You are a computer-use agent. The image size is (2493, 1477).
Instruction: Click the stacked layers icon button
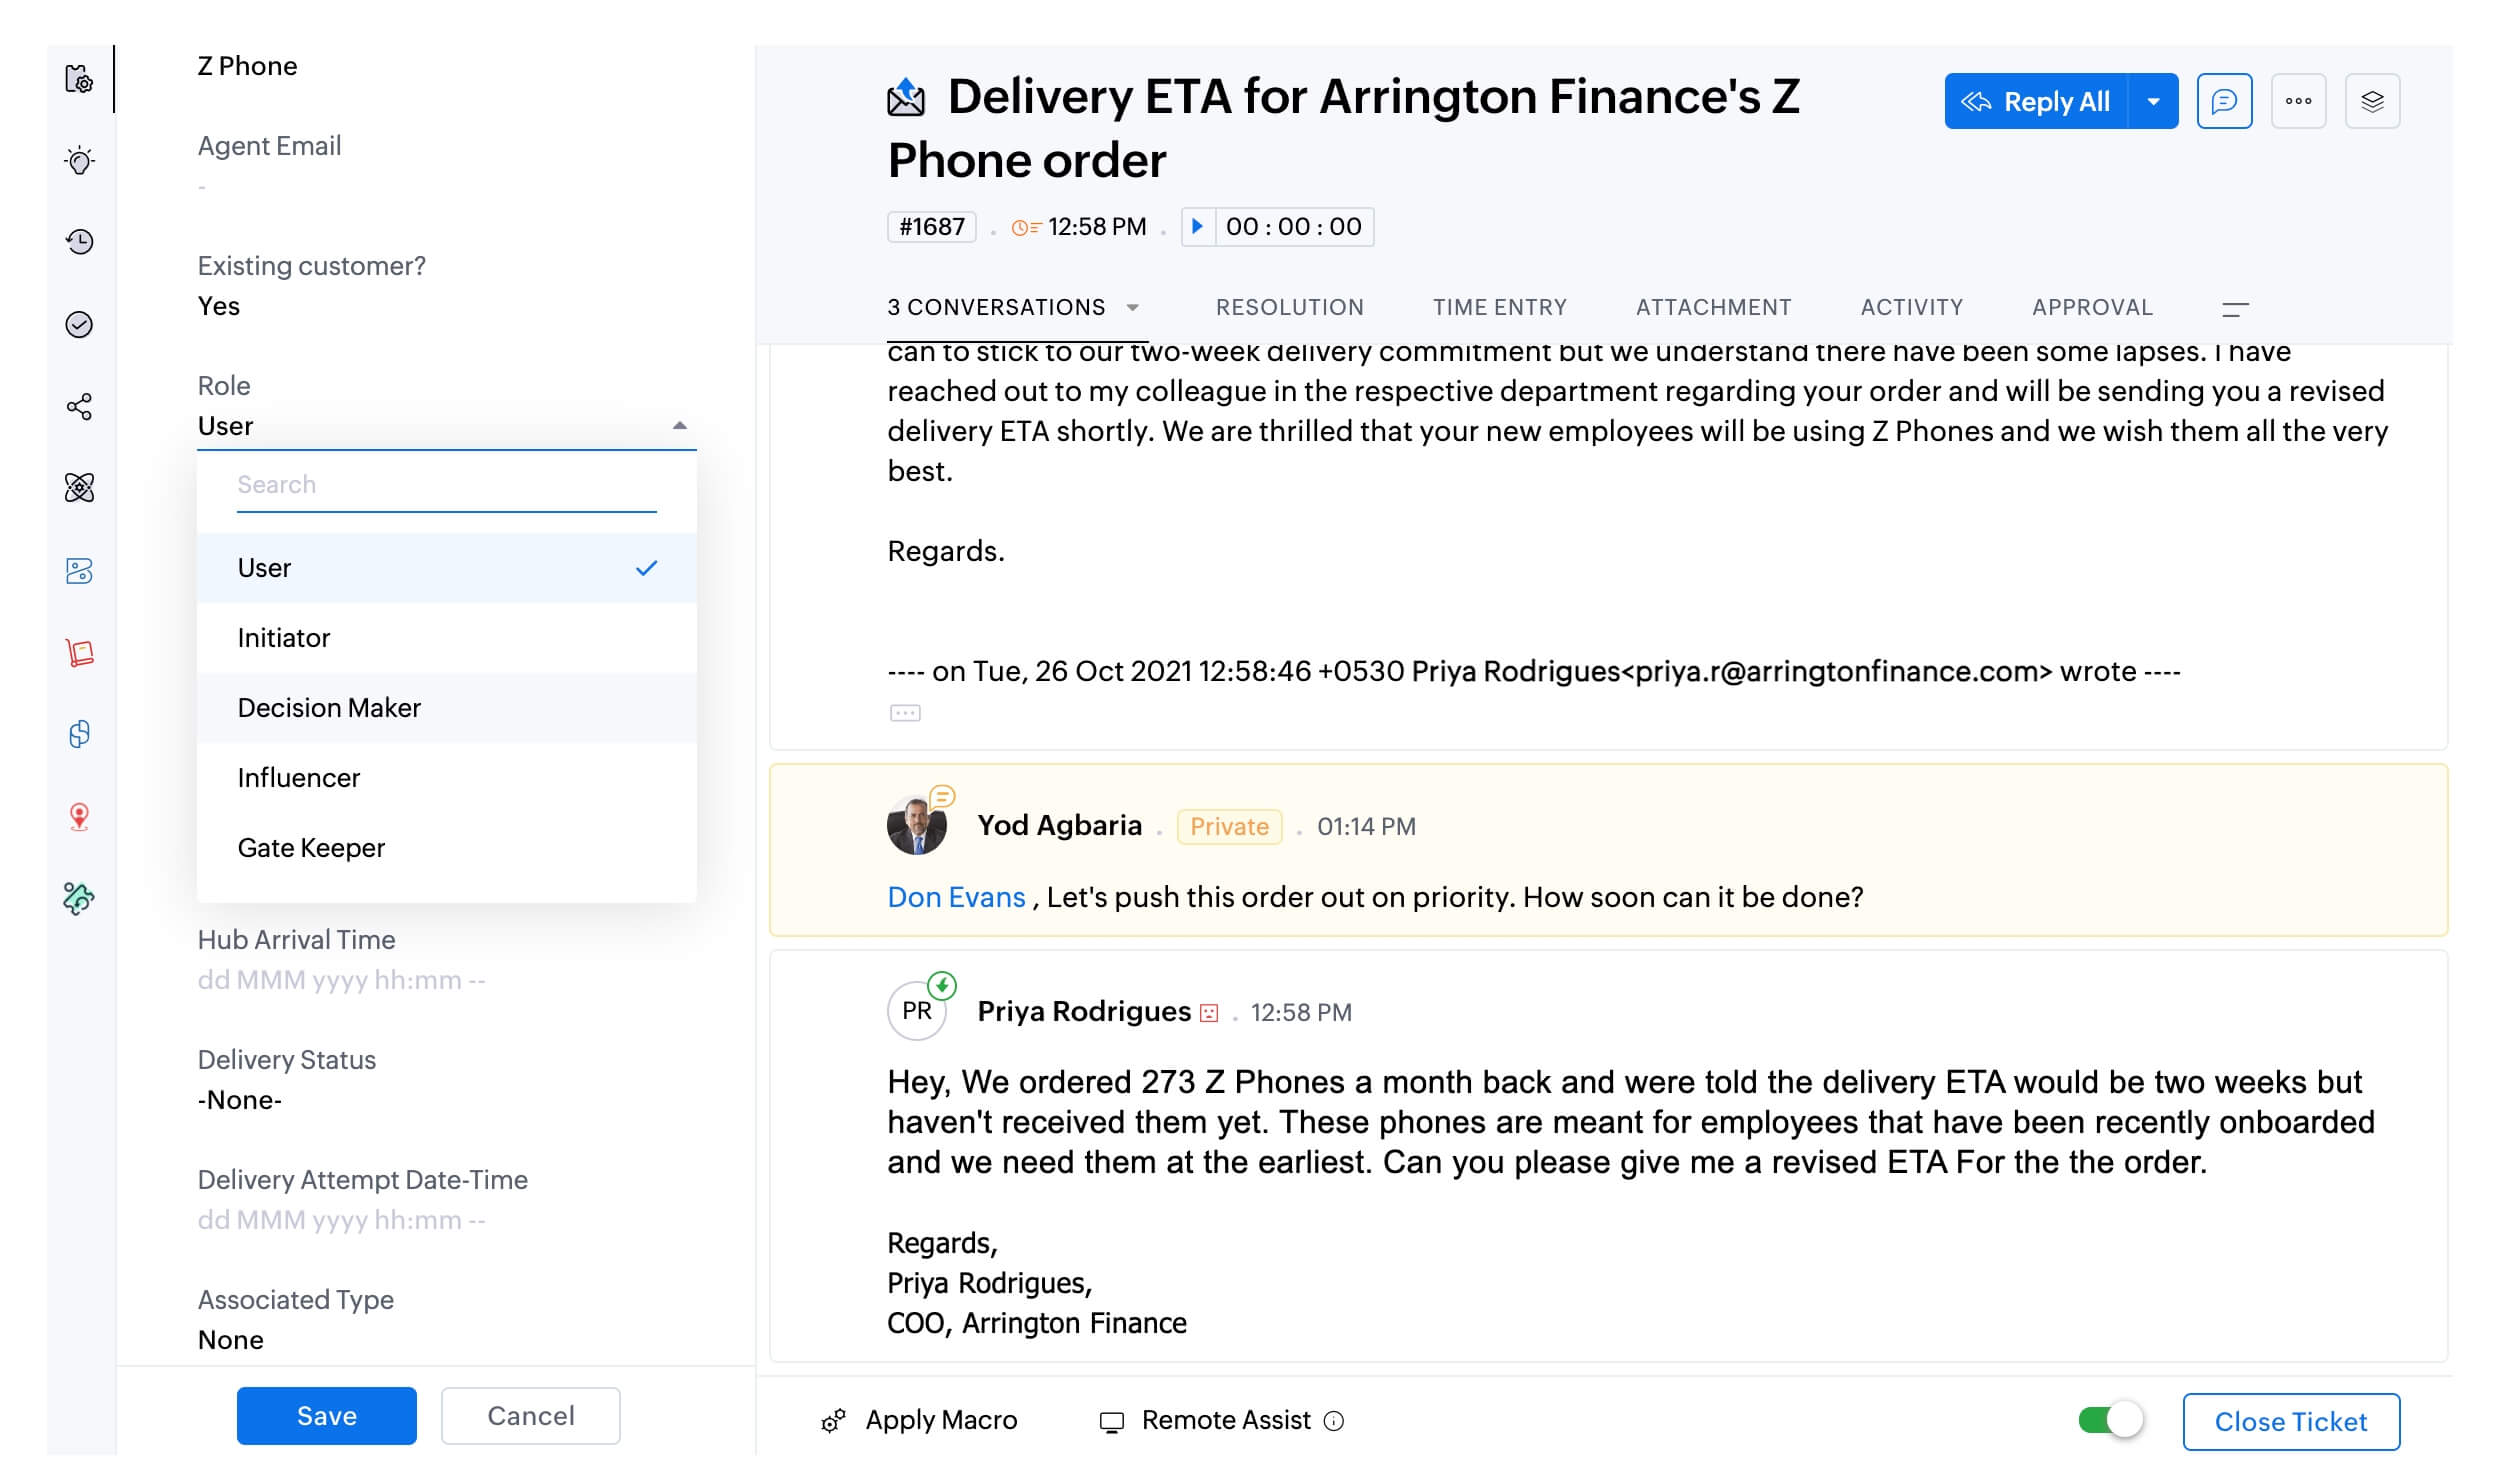[2372, 101]
